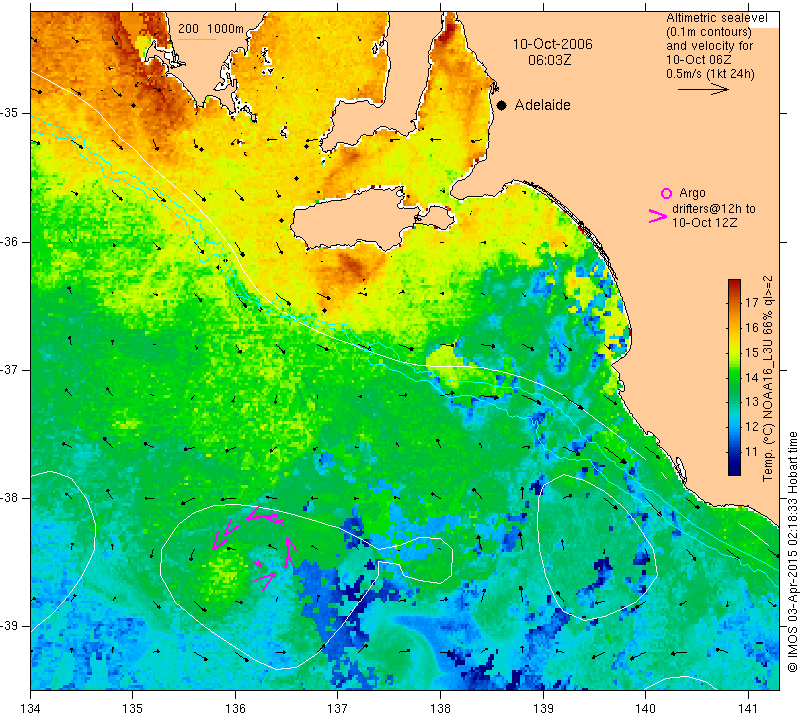Click the date text 10-Oct-2006
Image resolution: width=800 pixels, height=720 pixels.
(x=553, y=44)
